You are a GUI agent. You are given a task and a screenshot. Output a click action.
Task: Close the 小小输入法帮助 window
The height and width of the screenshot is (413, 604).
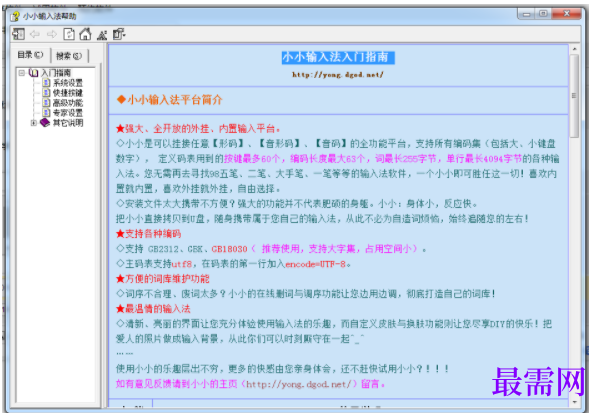(566, 14)
